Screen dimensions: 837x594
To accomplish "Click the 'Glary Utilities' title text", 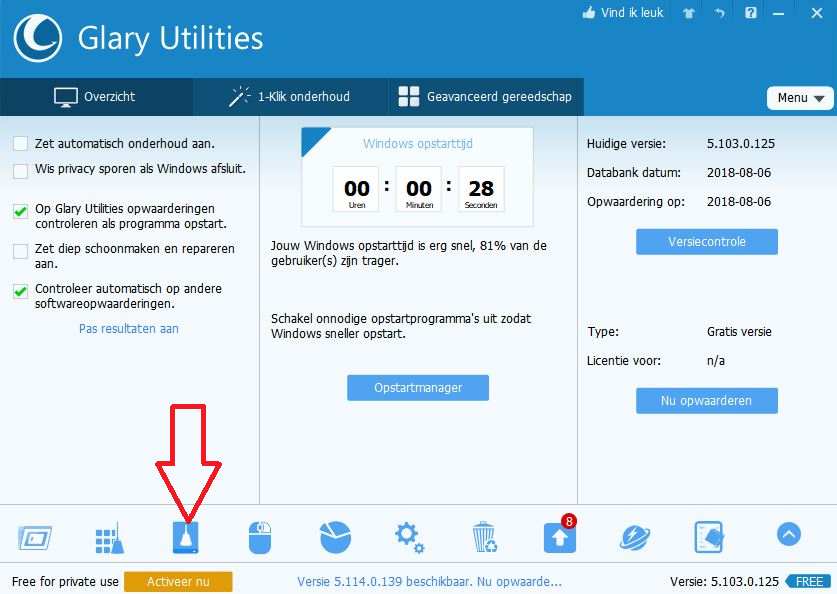I will [171, 38].
